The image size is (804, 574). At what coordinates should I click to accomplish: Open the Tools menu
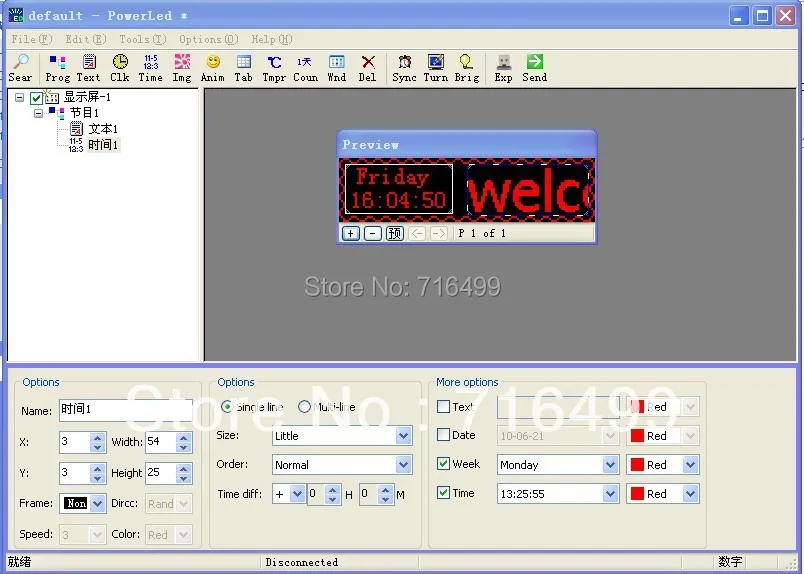click(x=142, y=39)
